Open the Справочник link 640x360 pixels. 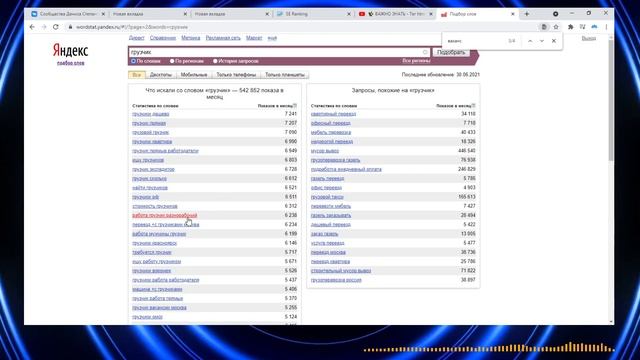click(x=162, y=38)
